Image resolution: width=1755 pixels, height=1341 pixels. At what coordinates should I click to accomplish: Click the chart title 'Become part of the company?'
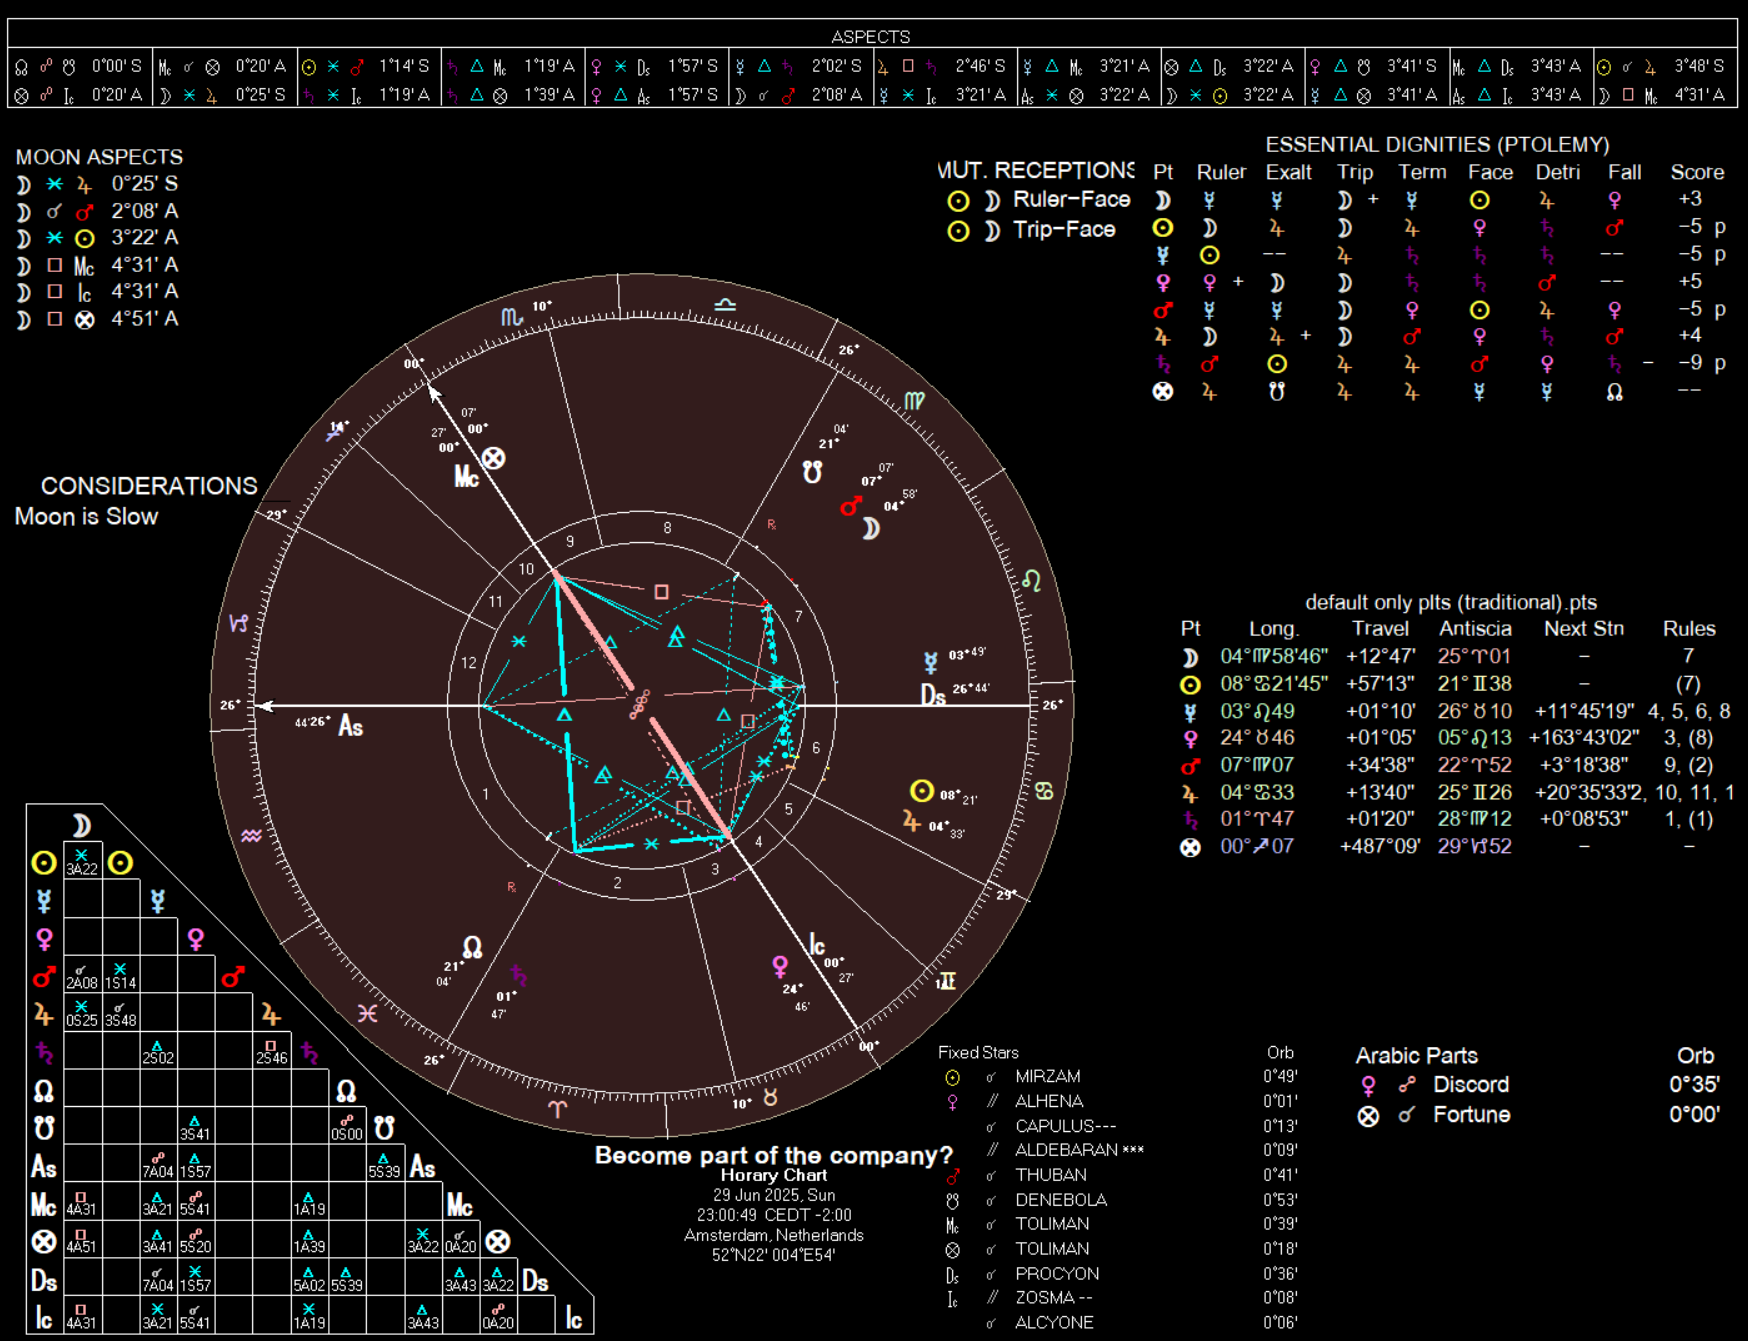773,1156
